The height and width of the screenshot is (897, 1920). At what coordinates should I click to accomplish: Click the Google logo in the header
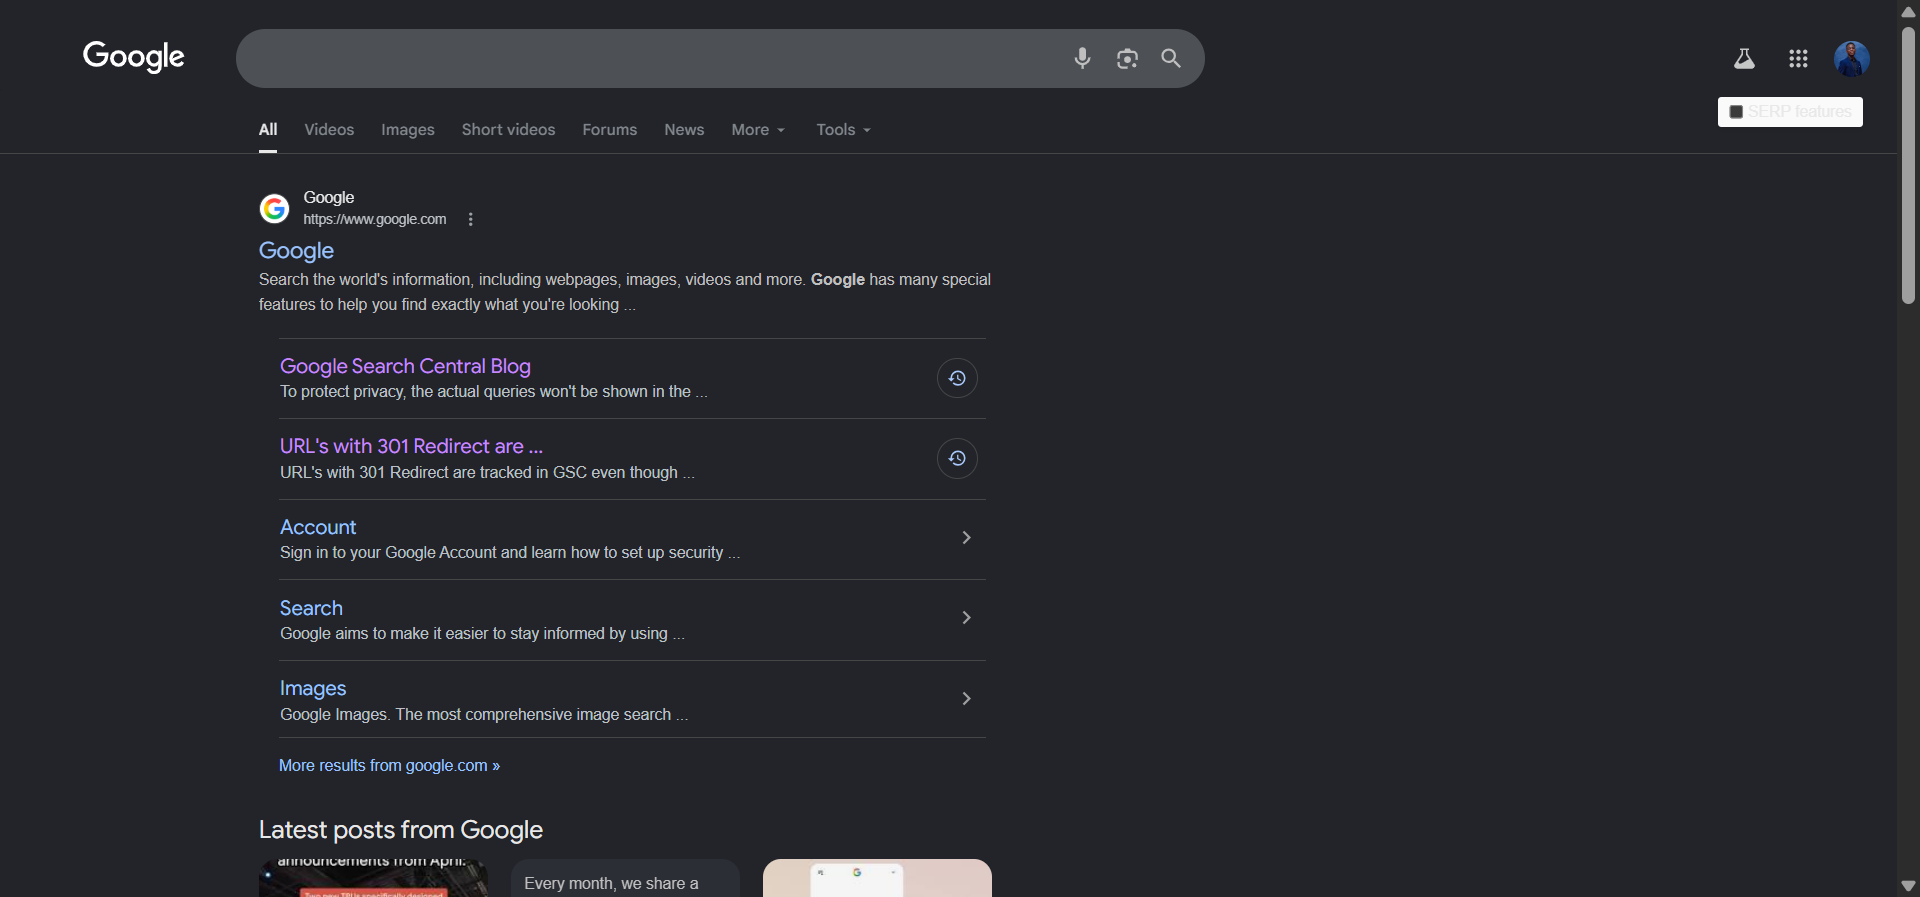tap(134, 57)
